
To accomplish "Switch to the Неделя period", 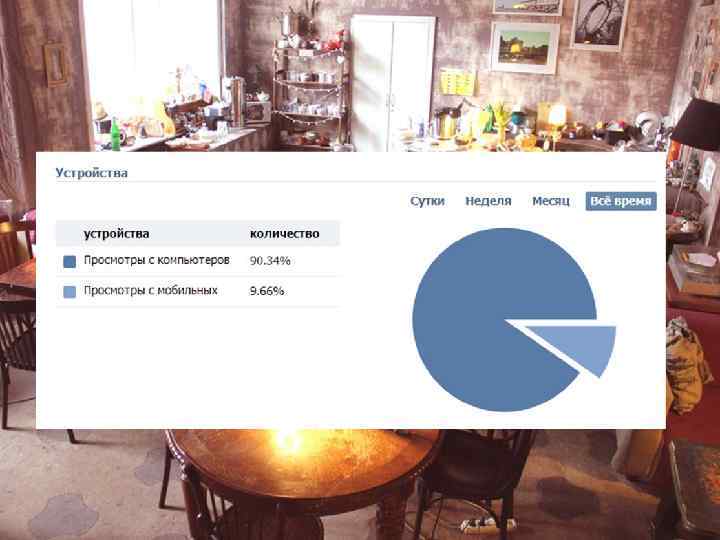I will (x=488, y=201).
